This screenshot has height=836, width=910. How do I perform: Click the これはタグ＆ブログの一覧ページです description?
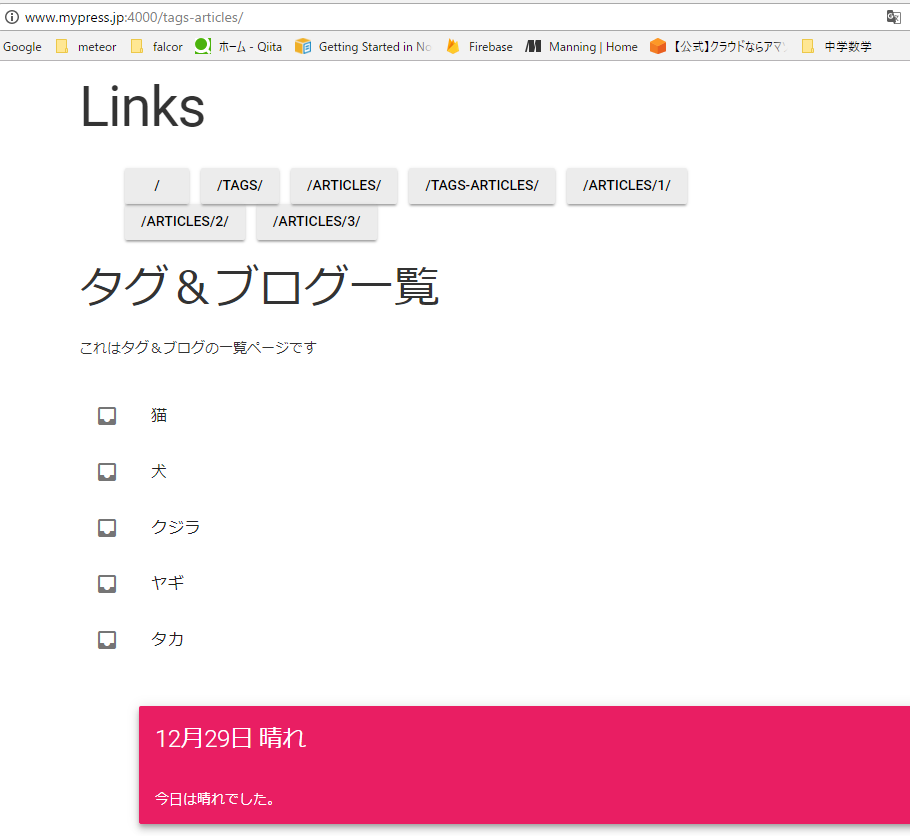198,348
